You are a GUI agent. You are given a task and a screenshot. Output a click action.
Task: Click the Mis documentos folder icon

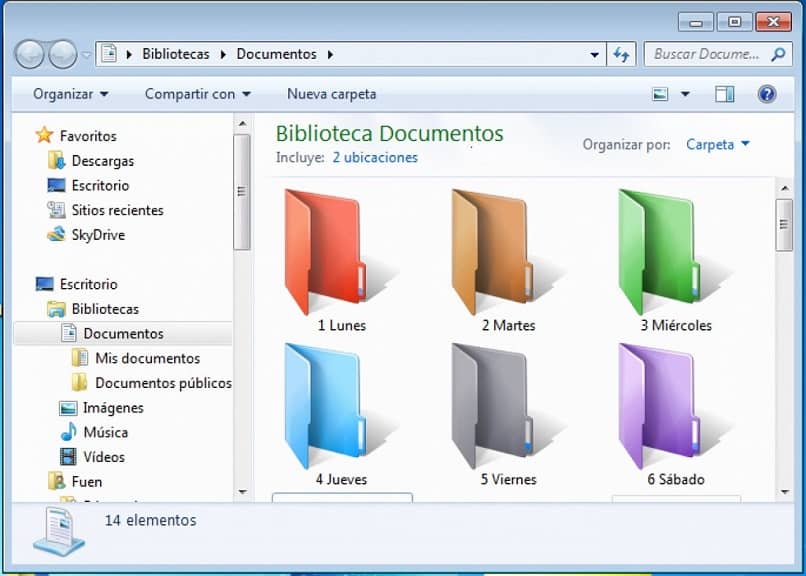[x=80, y=358]
